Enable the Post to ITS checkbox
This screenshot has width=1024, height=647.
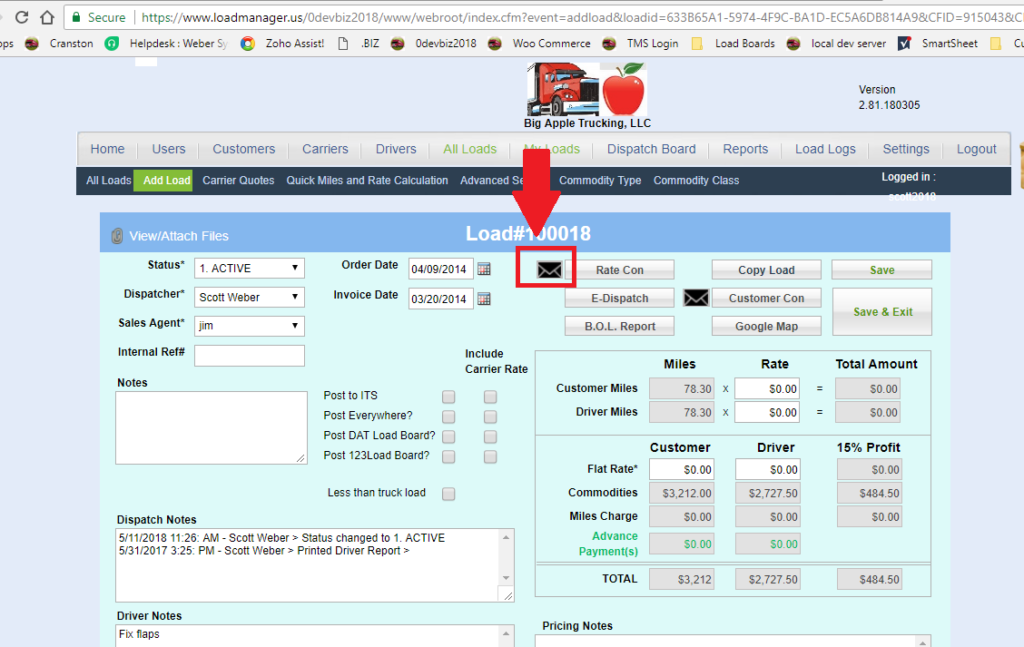[x=448, y=396]
